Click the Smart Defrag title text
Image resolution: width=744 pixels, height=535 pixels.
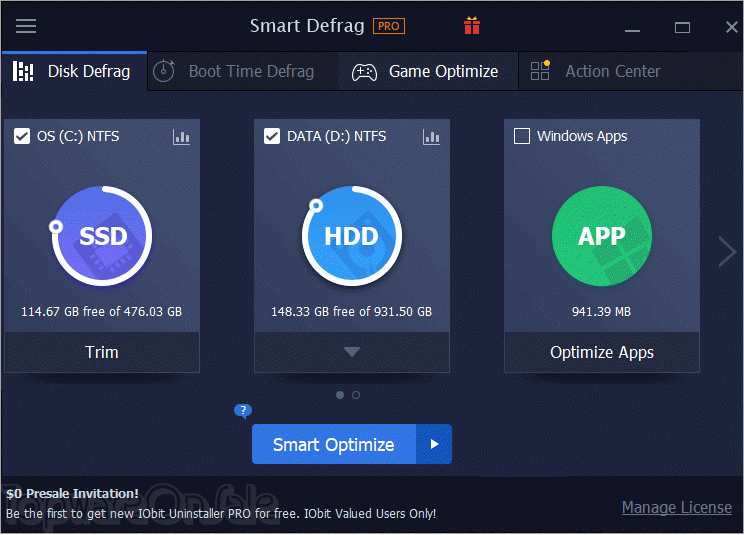click(x=307, y=26)
